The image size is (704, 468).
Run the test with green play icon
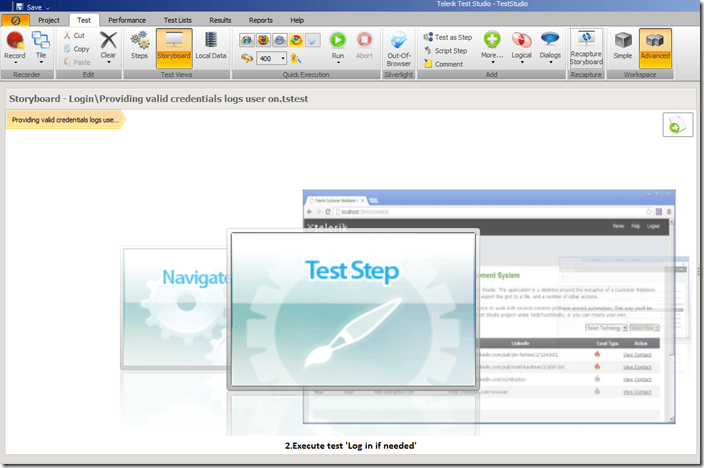(338, 40)
